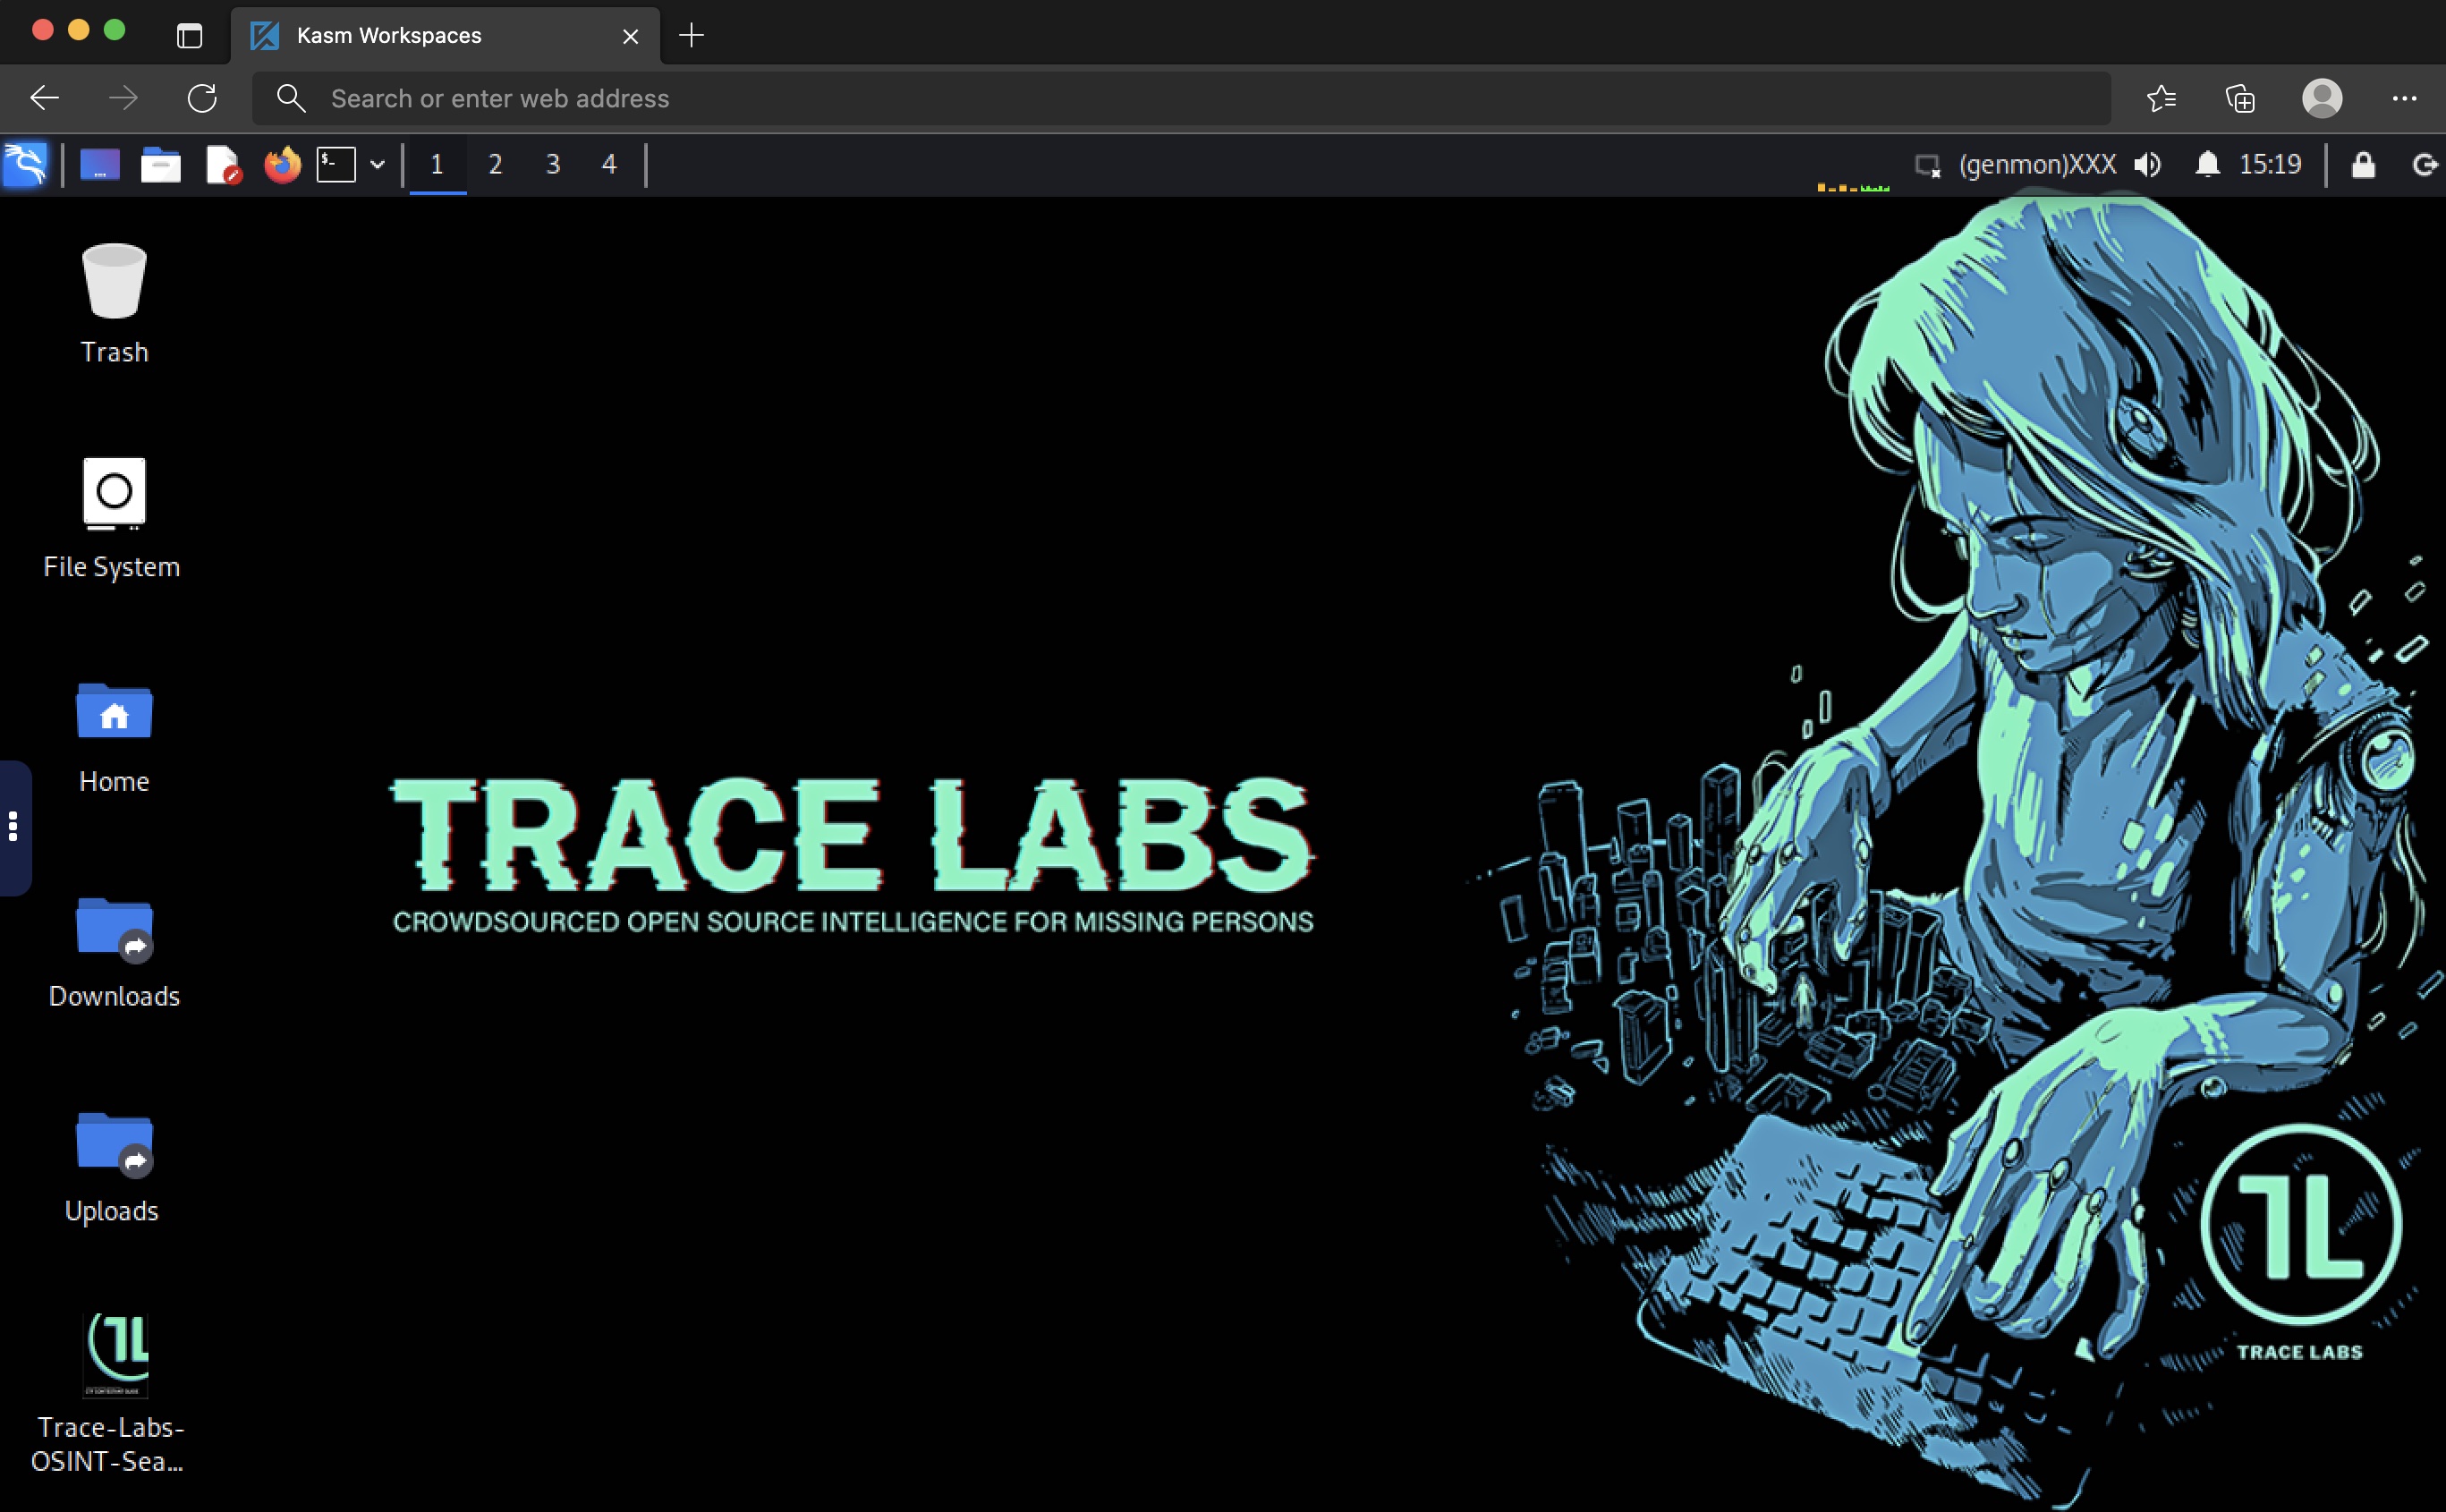Click the File Manager icon

159,165
